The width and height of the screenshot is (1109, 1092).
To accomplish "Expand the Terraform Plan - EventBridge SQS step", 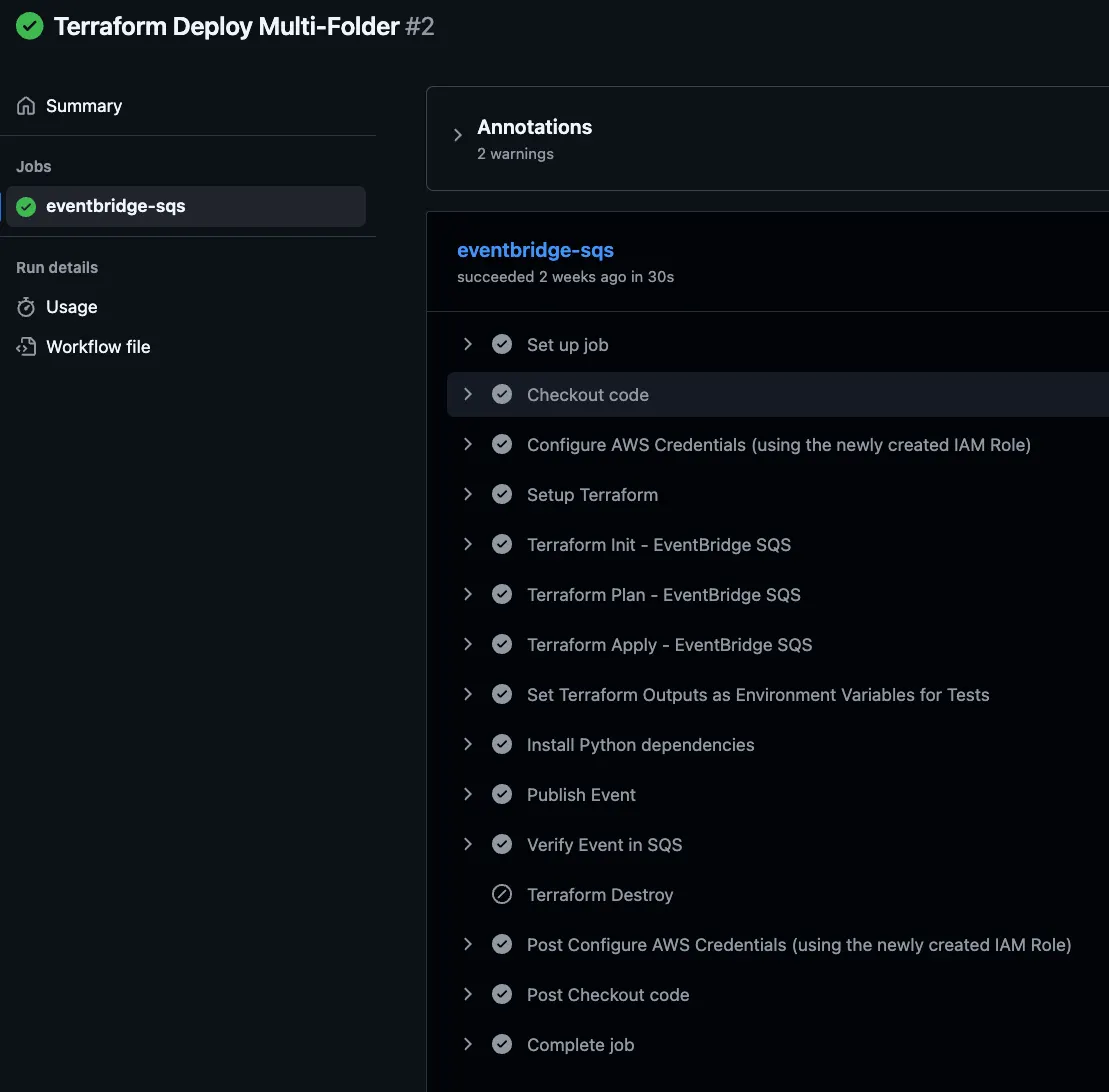I will pos(468,595).
